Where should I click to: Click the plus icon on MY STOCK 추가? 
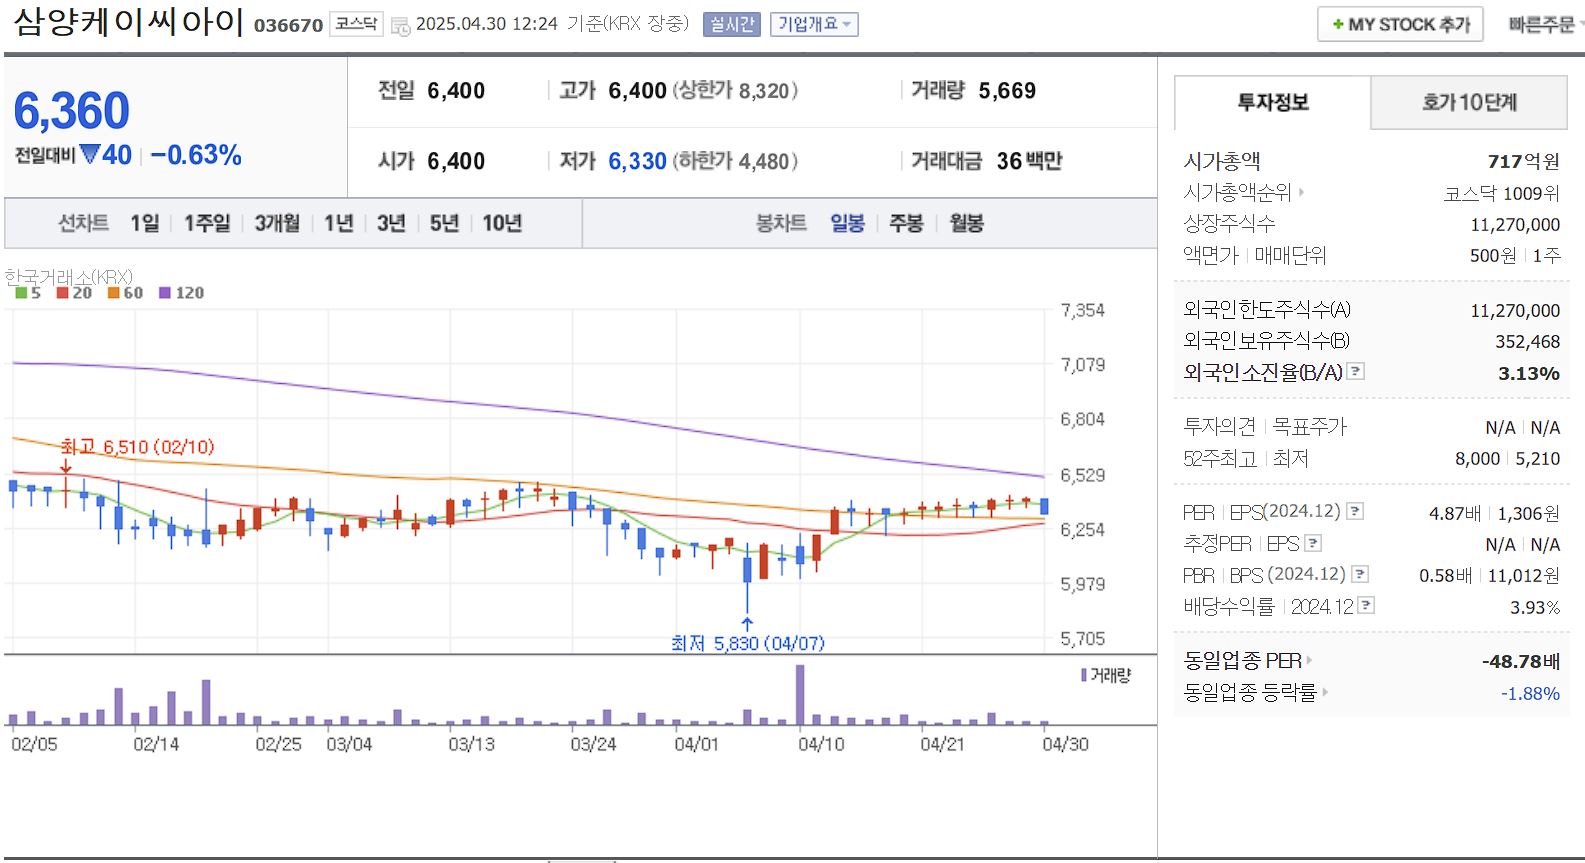[x=1338, y=25]
